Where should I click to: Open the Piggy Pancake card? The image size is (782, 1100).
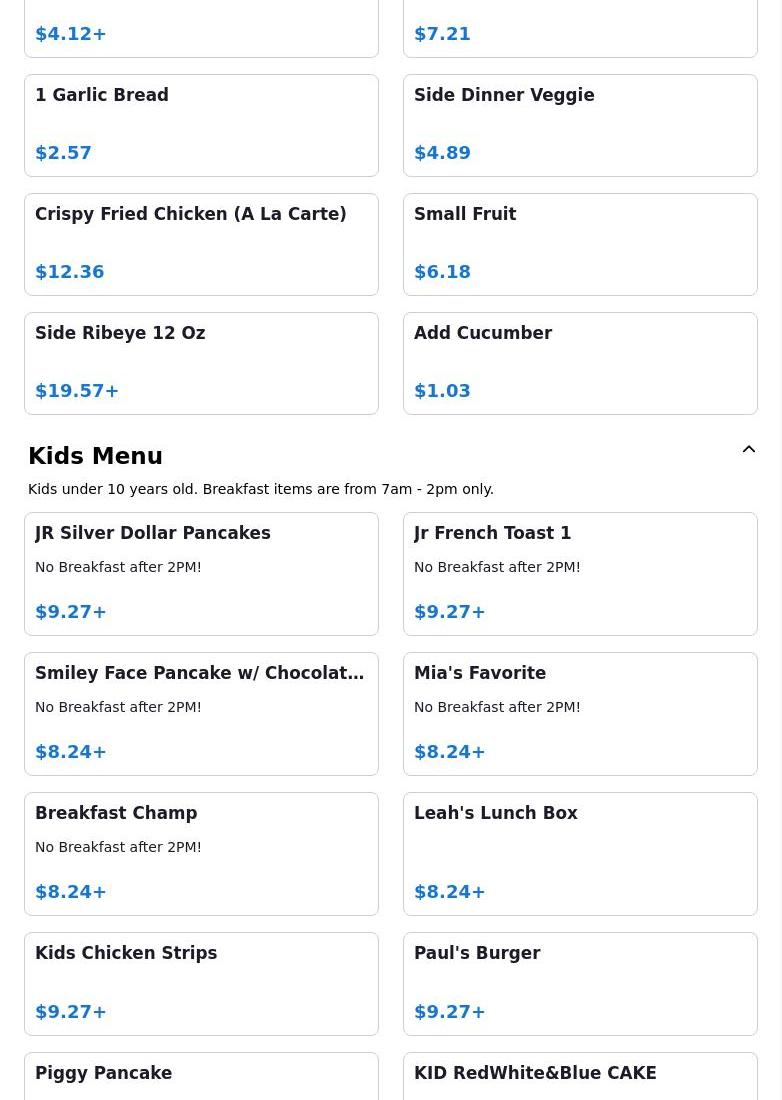coord(201,1078)
